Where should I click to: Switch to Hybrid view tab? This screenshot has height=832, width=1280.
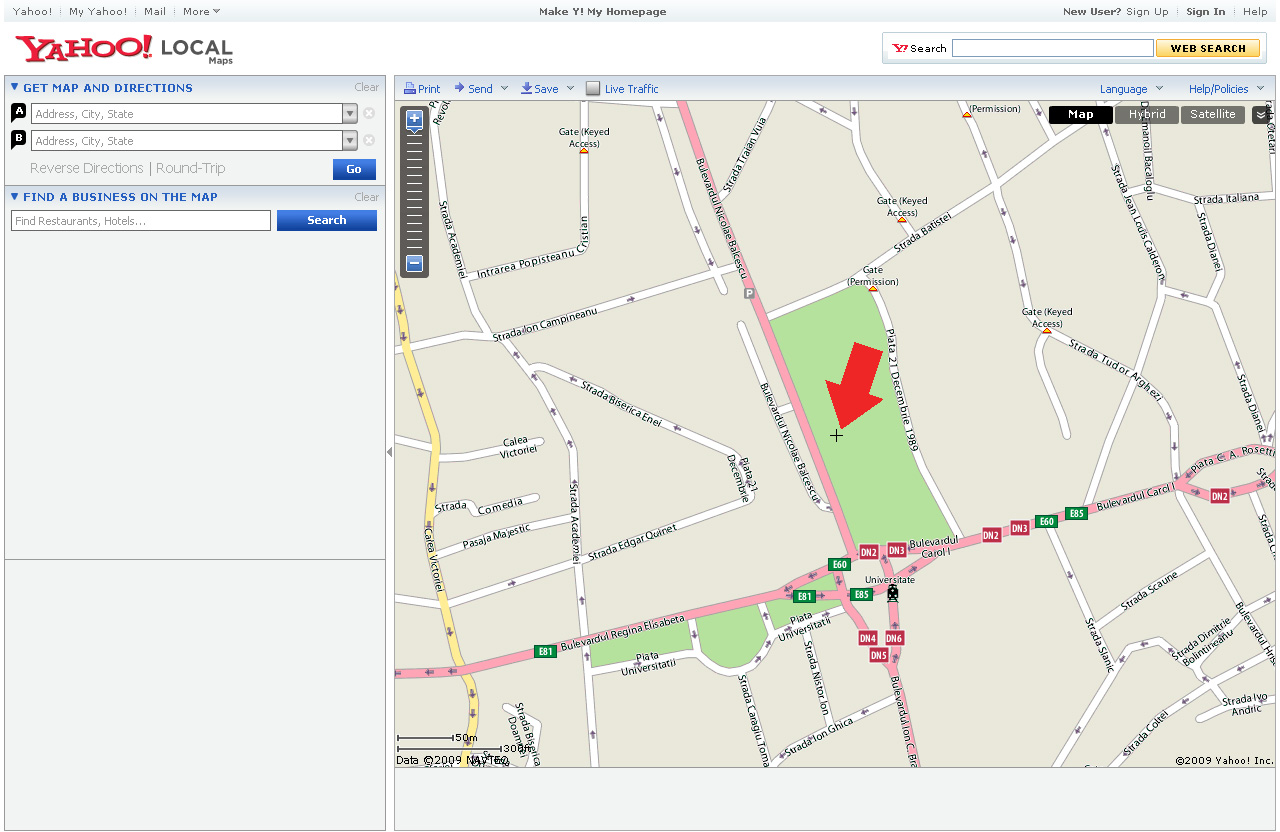pyautogui.click(x=1147, y=114)
